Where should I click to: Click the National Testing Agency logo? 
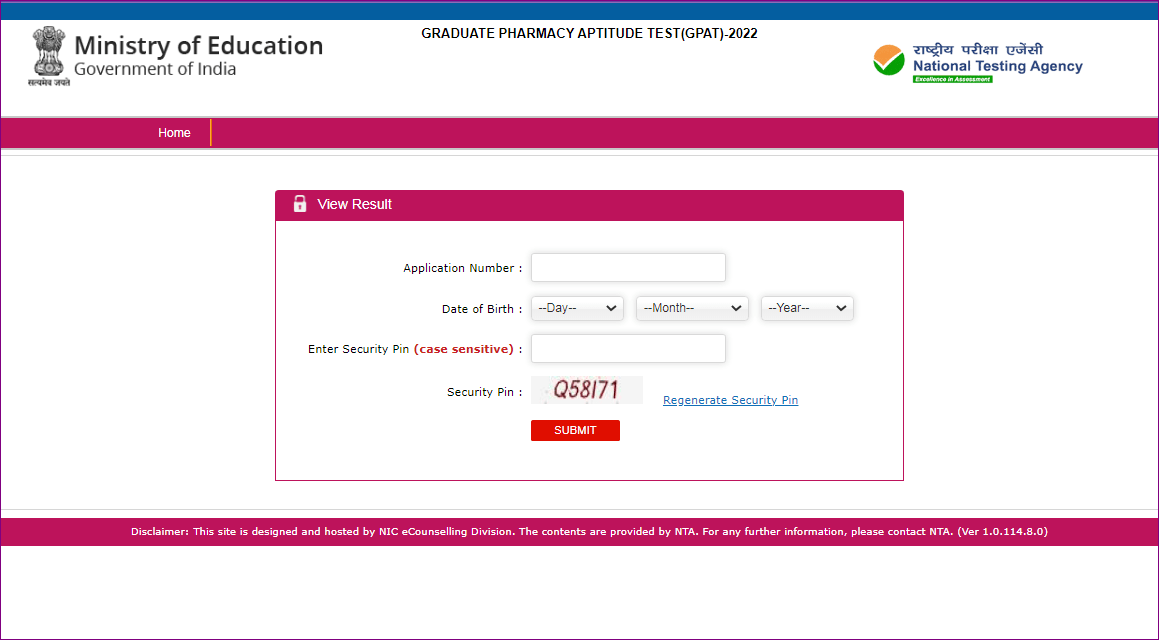pos(977,62)
